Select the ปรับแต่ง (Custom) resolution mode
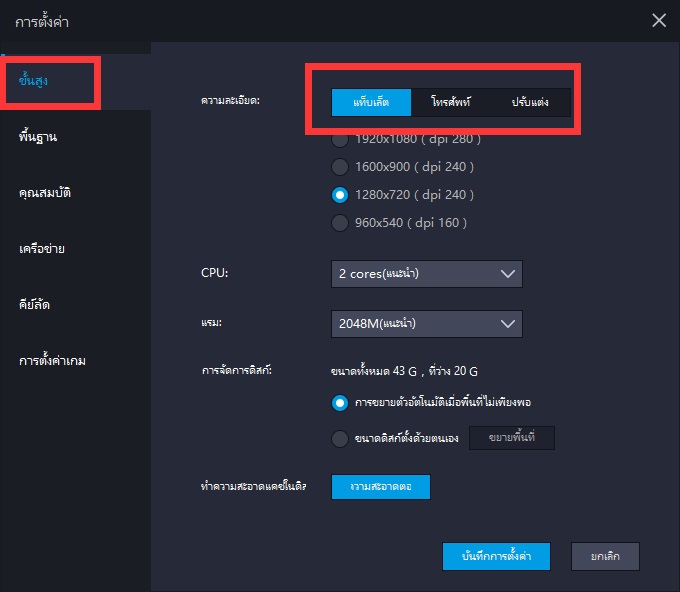 (x=530, y=102)
